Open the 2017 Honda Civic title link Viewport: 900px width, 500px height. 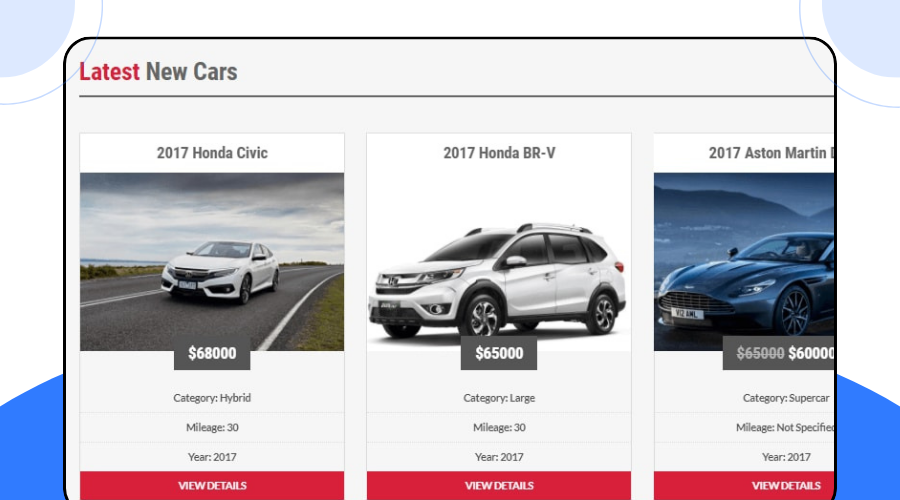tap(212, 153)
